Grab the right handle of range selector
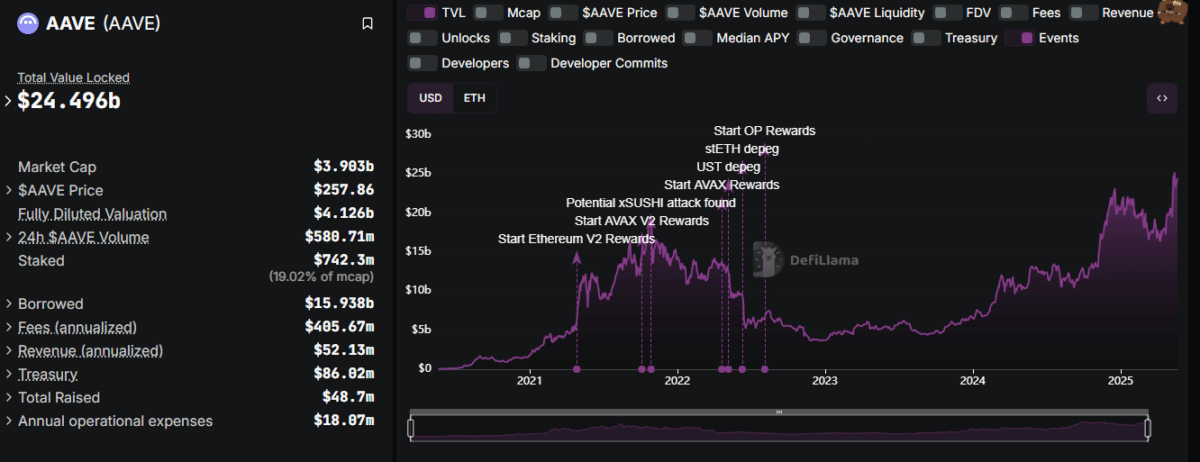Screen dimensions: 1200x462 tap(1148, 428)
